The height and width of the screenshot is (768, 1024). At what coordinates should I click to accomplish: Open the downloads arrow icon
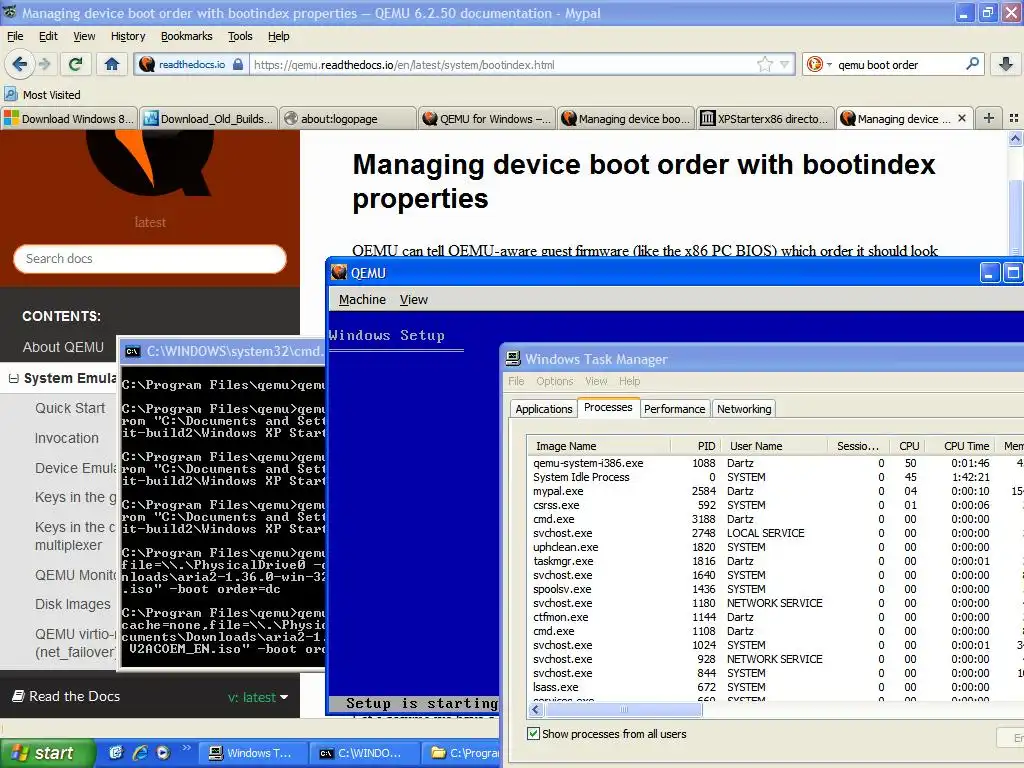(1006, 64)
